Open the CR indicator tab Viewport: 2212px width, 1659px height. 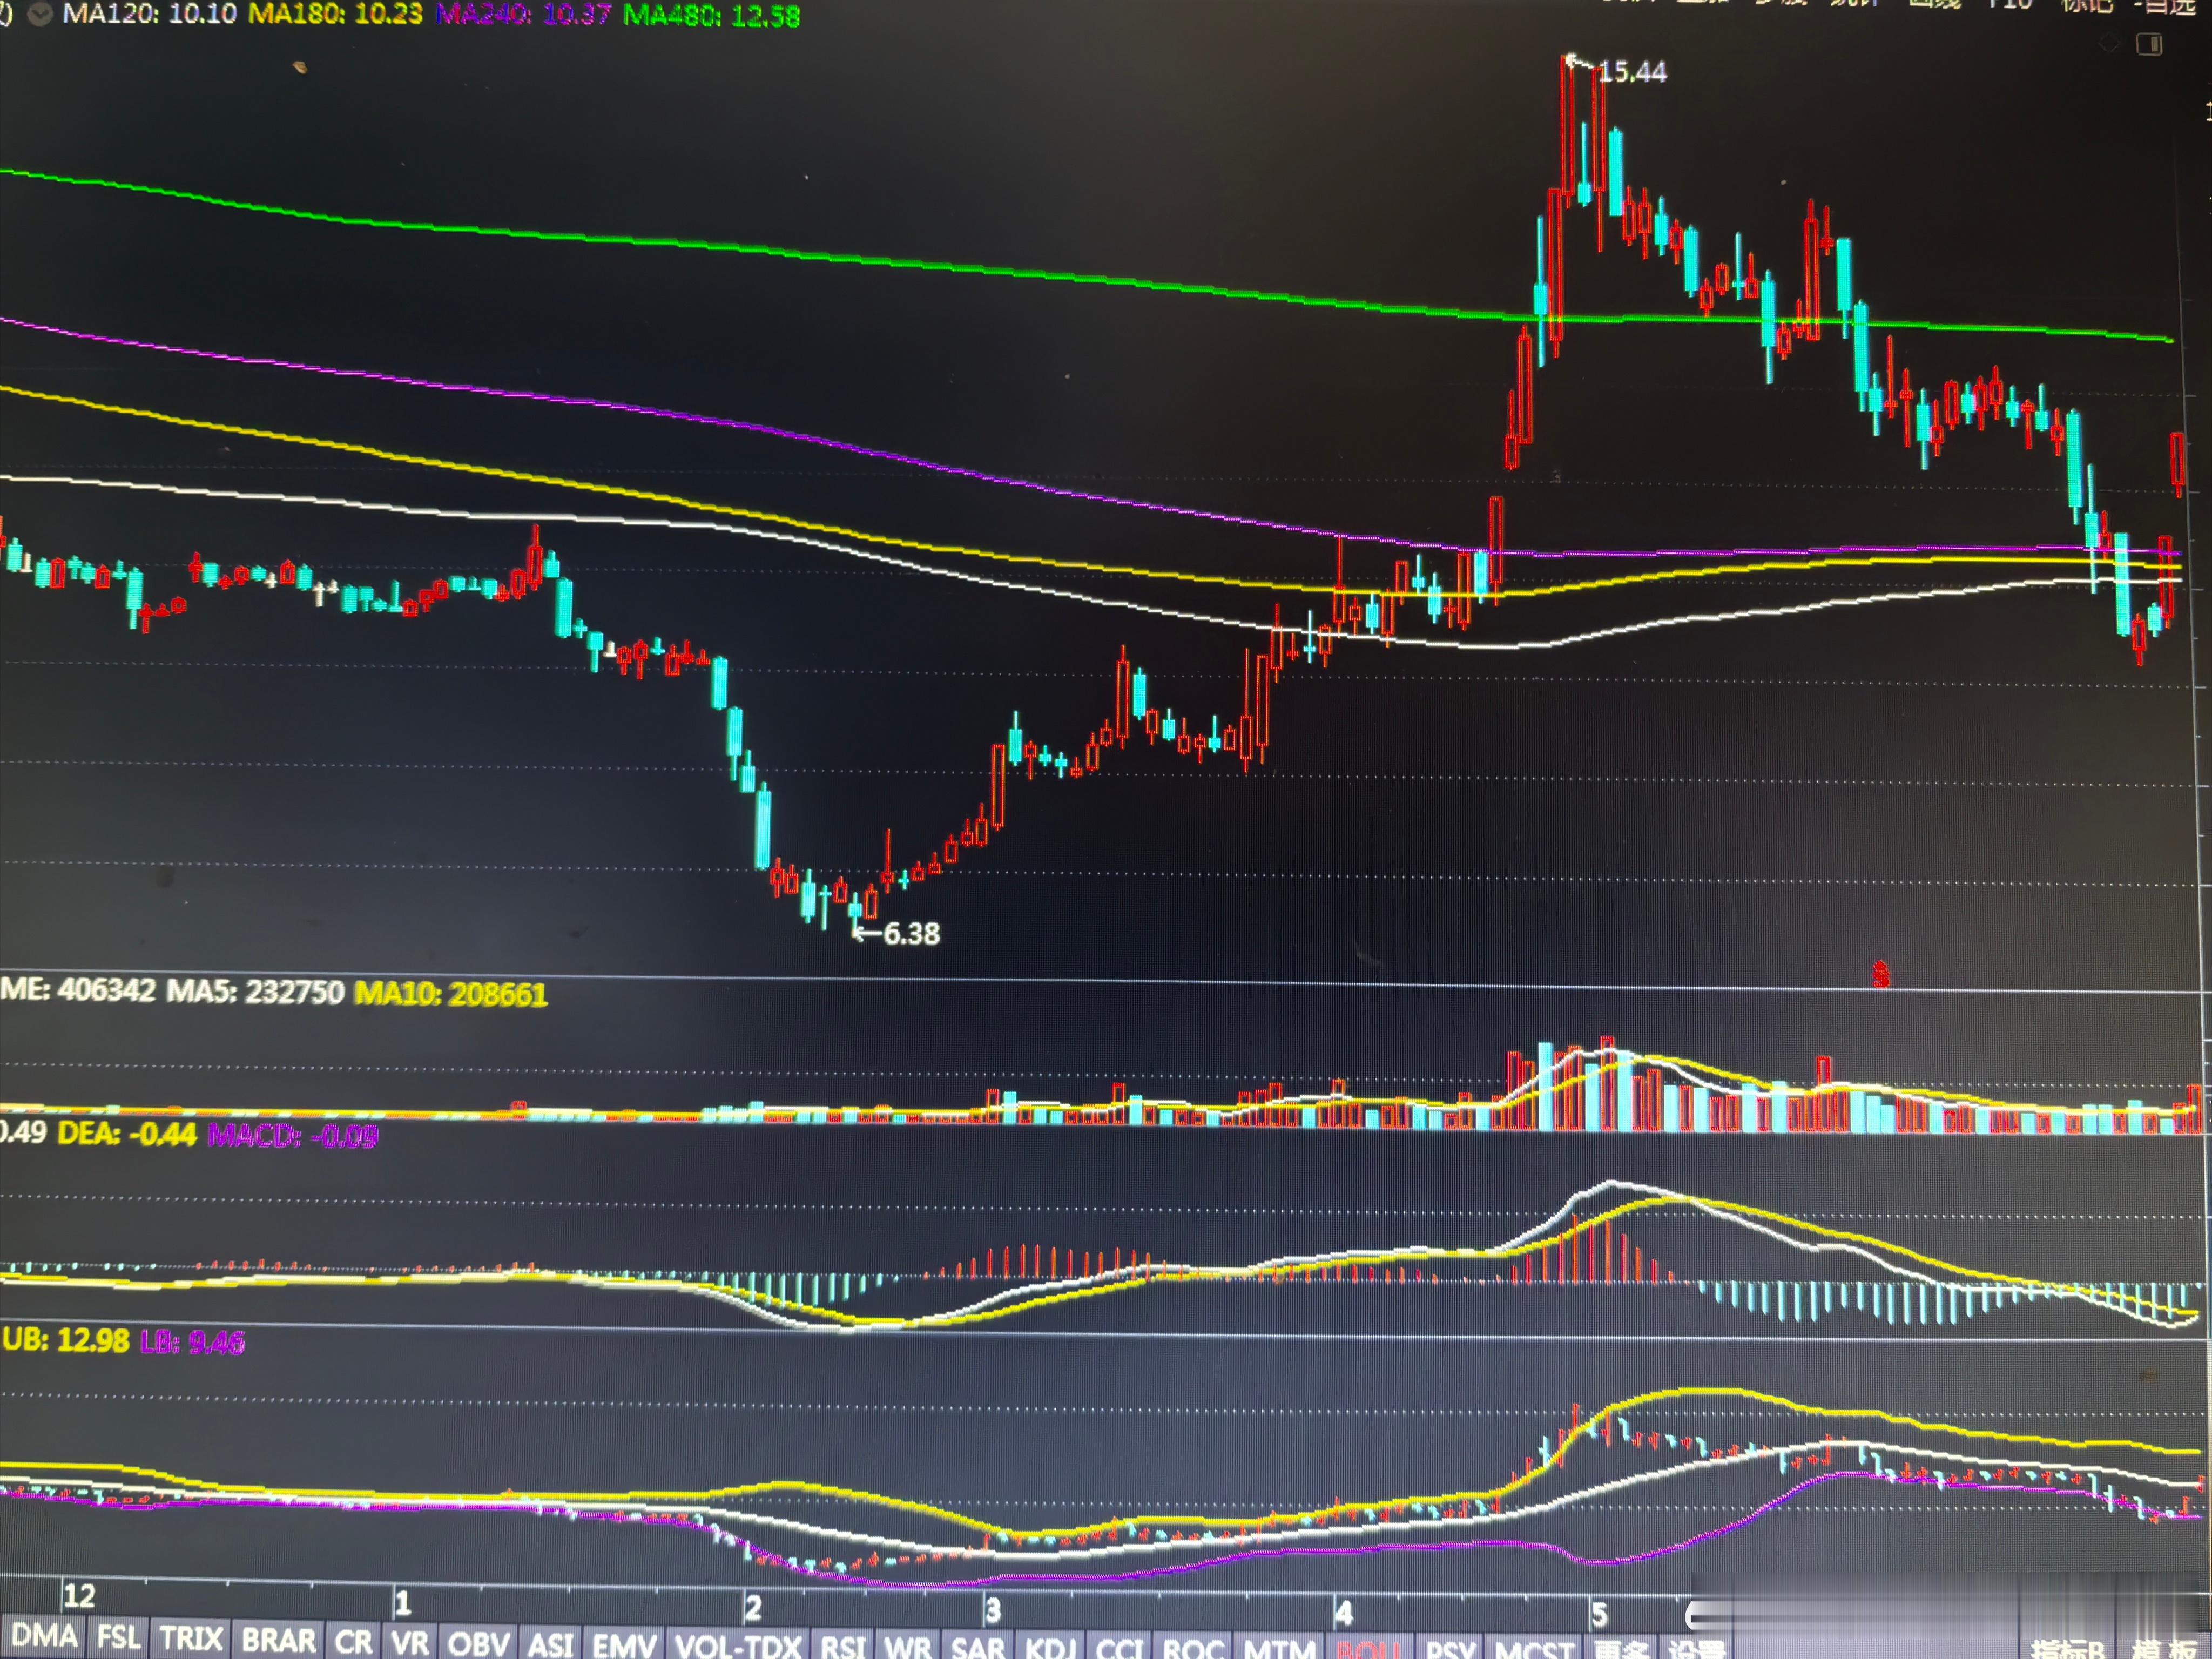point(353,1641)
